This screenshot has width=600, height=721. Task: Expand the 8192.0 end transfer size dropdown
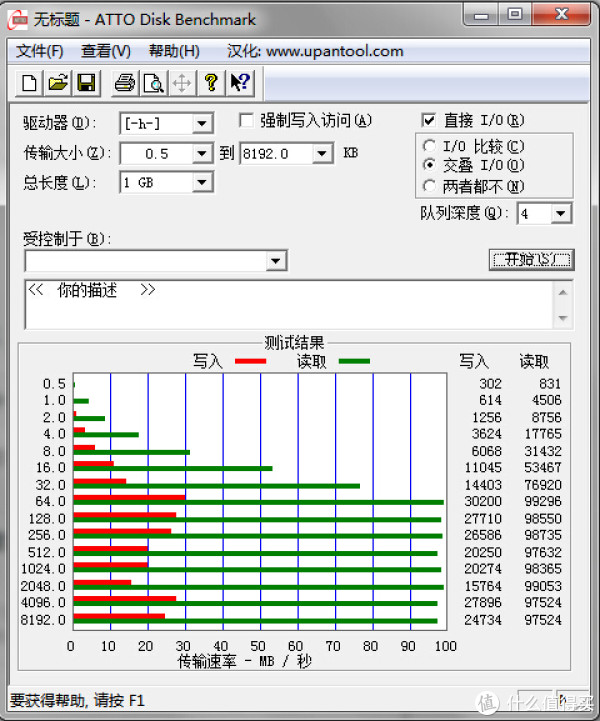coord(322,153)
